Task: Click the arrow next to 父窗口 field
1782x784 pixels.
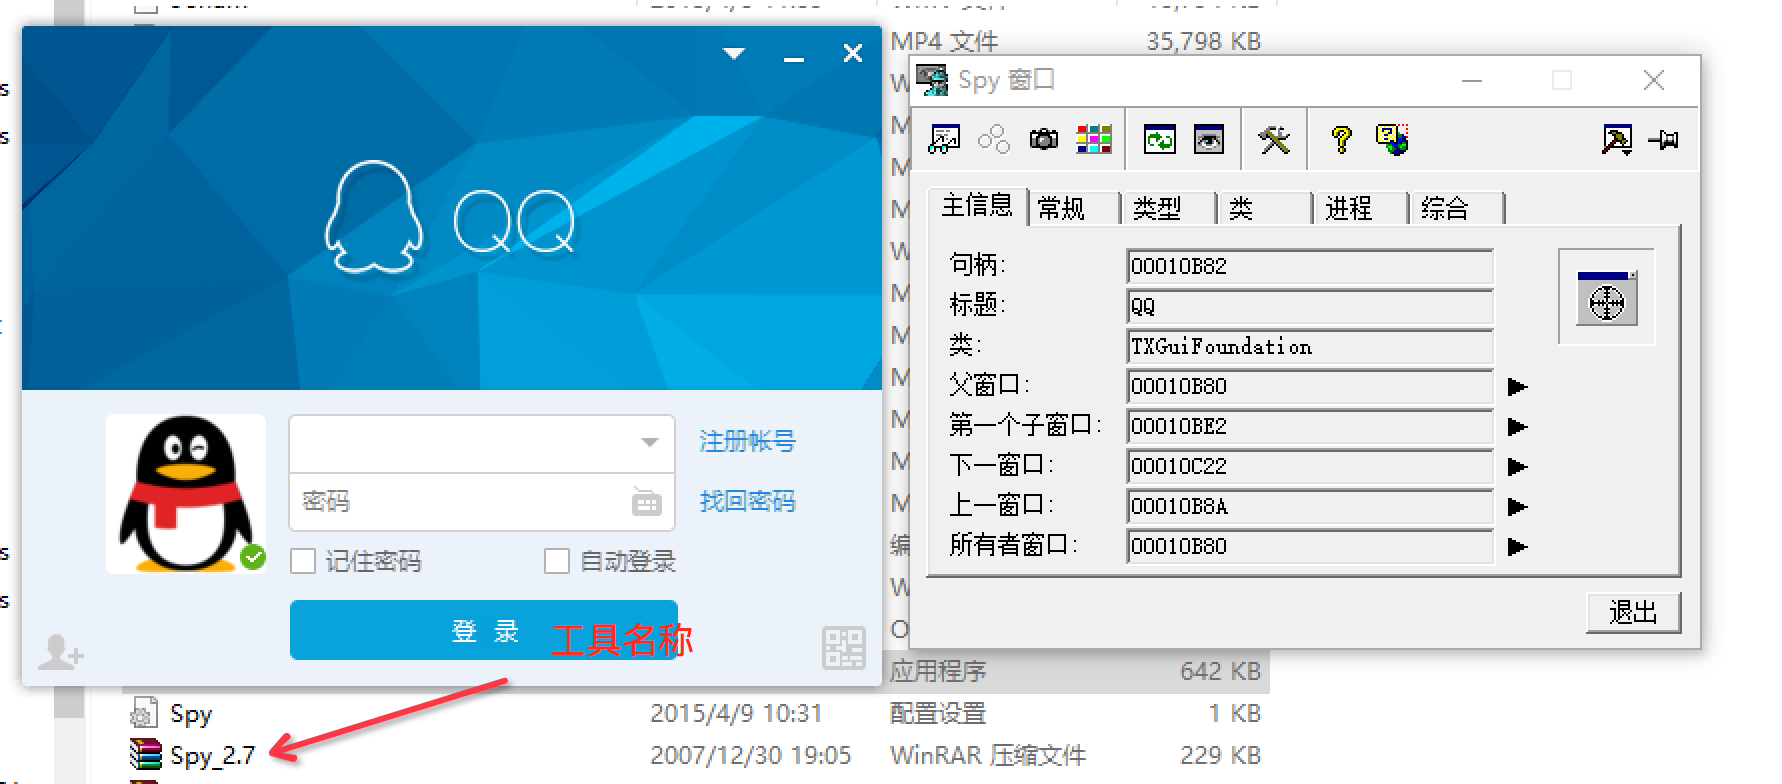Action: point(1517,387)
